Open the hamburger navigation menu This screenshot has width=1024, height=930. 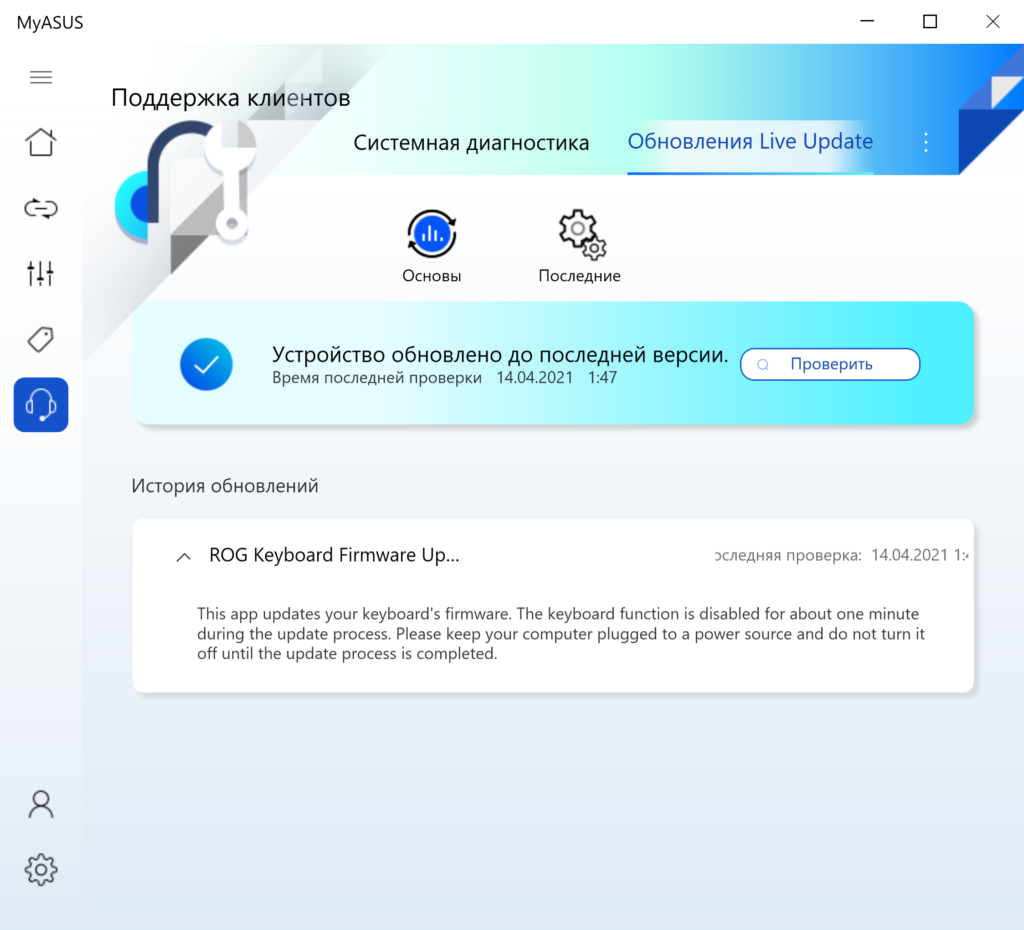click(x=40, y=78)
